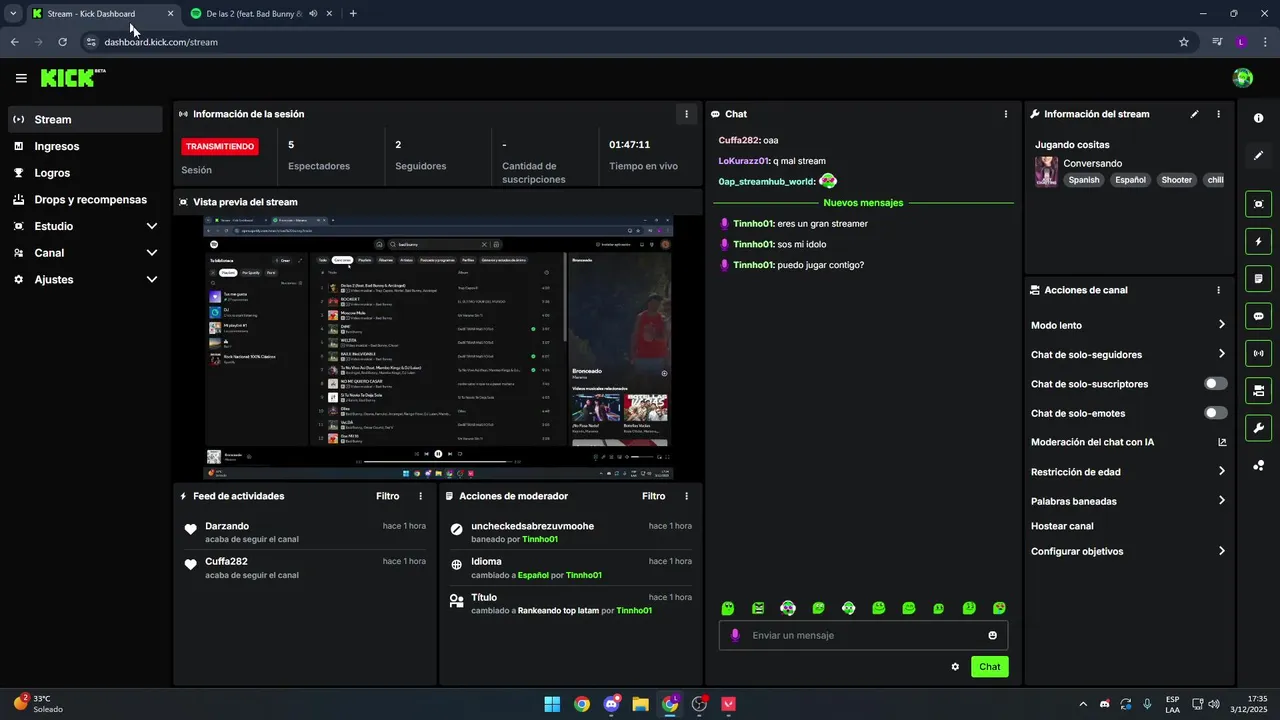The height and width of the screenshot is (720, 1280).
Task: Toggle the chat bubble icon in right toolbar
Action: (x=1258, y=316)
